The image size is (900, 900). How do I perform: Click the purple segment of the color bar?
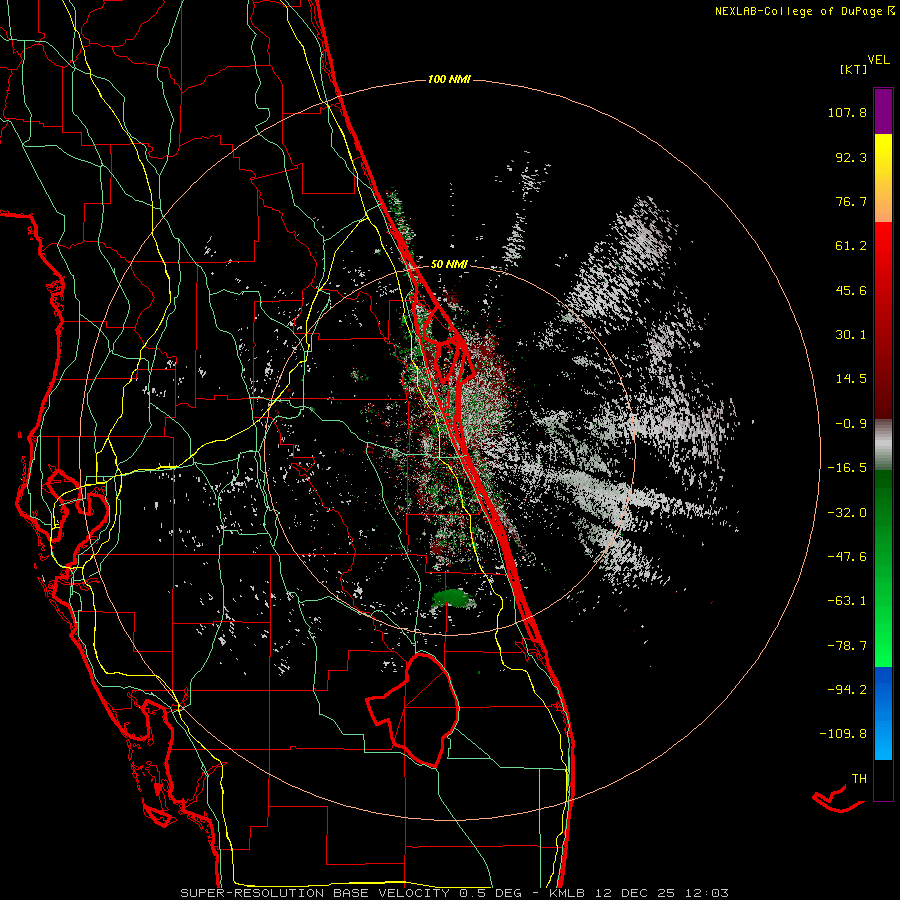click(883, 111)
